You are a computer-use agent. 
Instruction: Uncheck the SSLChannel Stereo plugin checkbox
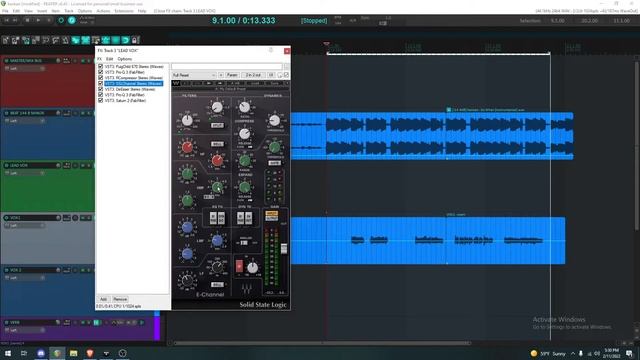[x=100, y=83]
